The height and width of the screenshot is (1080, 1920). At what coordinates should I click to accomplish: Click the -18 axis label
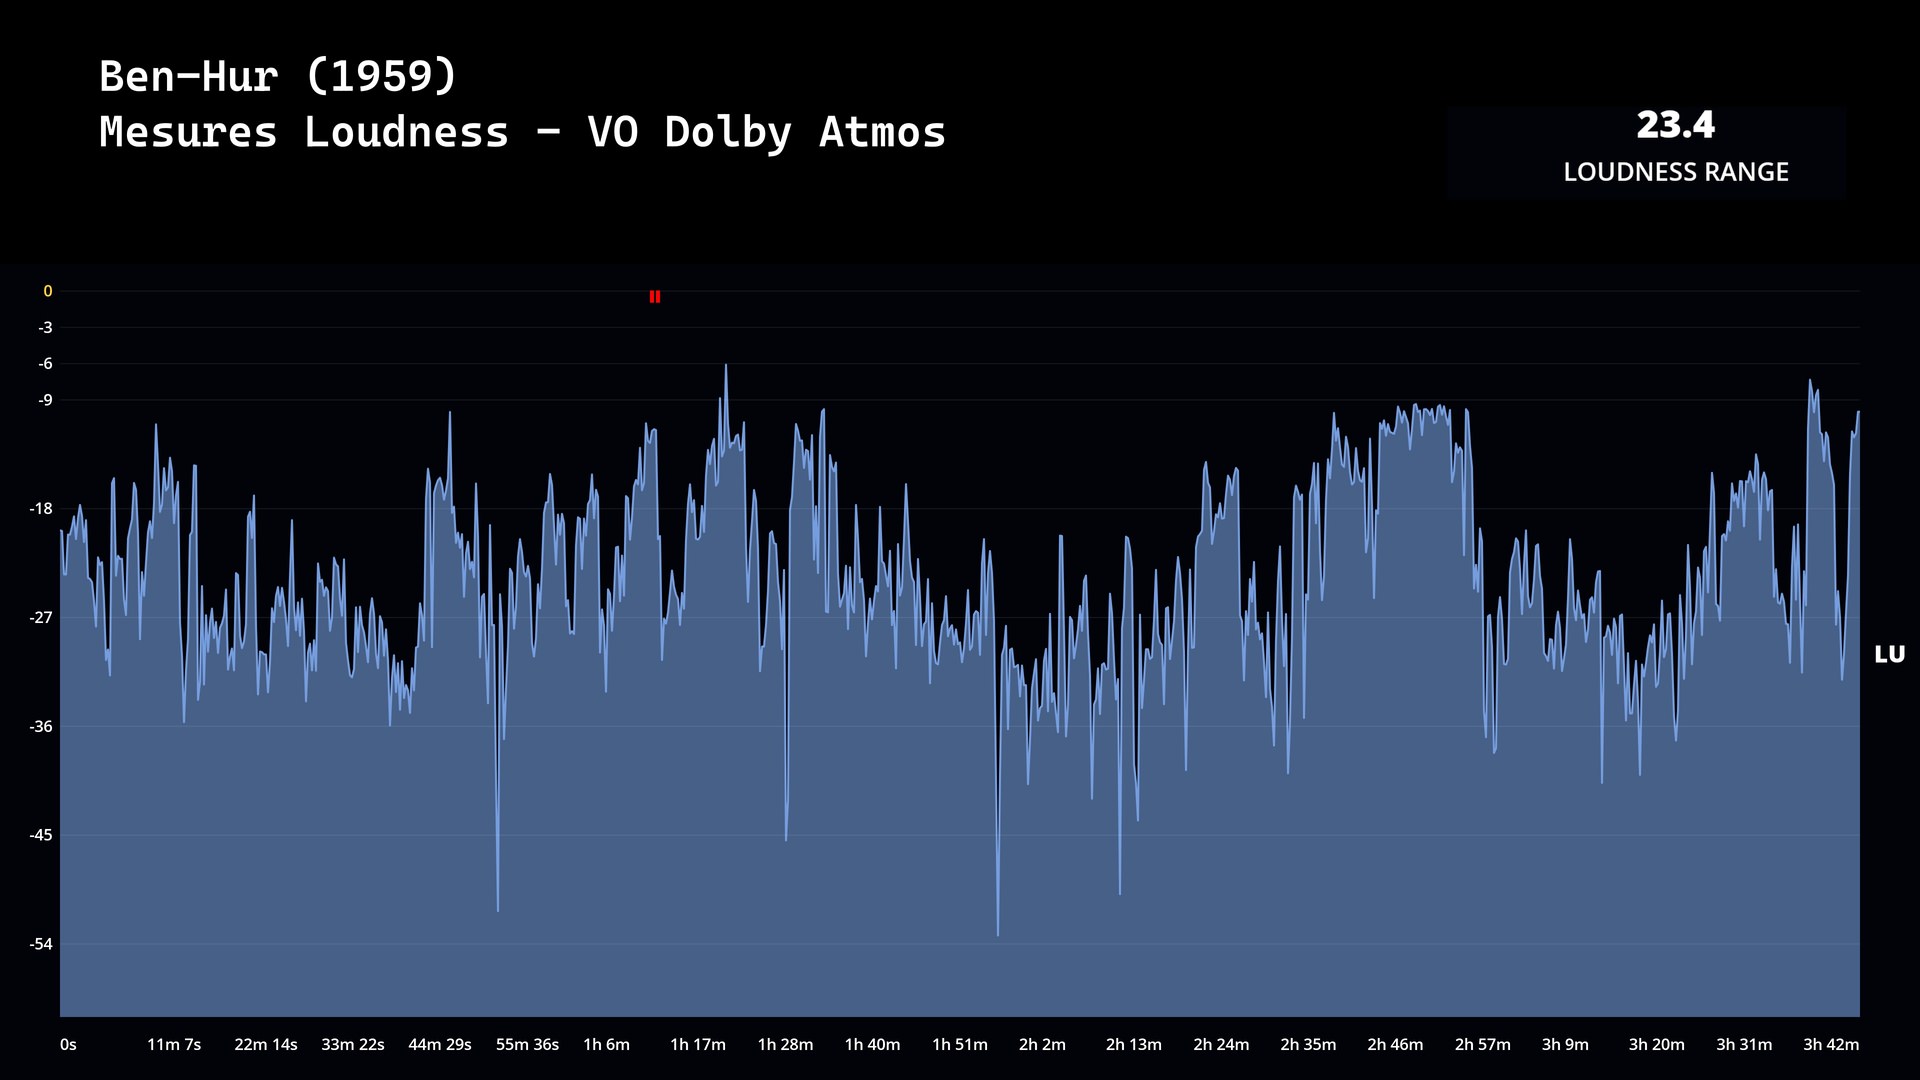click(x=41, y=509)
